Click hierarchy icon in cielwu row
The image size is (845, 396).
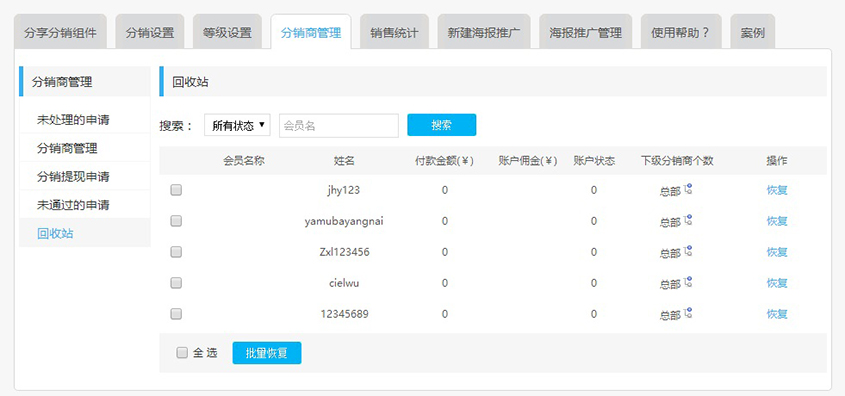(688, 281)
